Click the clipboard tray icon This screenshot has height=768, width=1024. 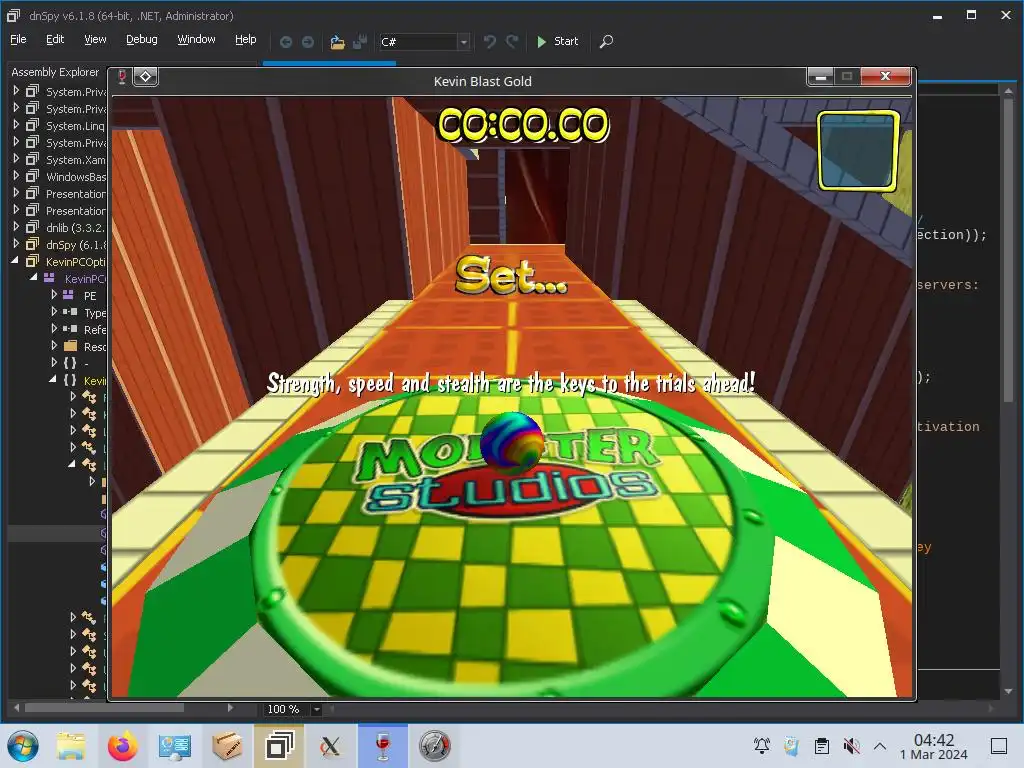click(x=822, y=745)
